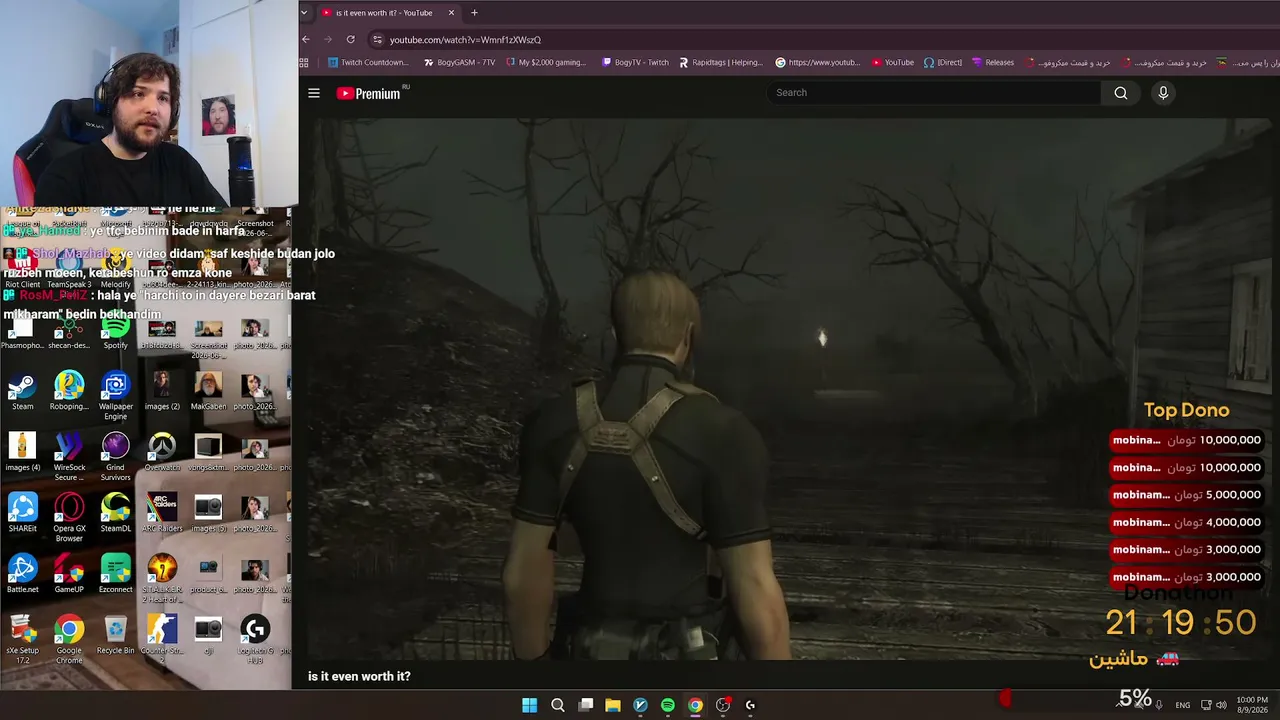Image resolution: width=1280 pixels, height=720 pixels.
Task: Open File Explorer from the taskbar
Action: pyautogui.click(x=613, y=705)
